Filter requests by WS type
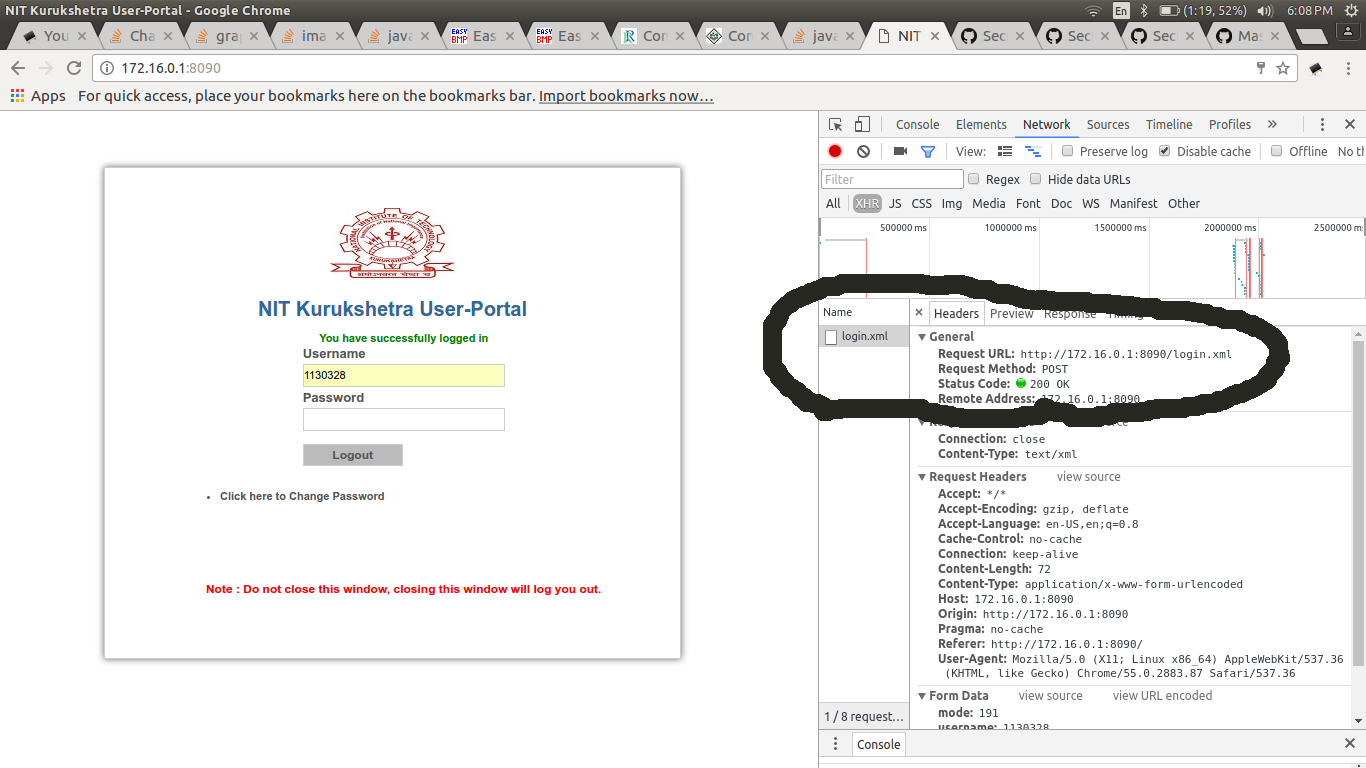1366x768 pixels. tap(1091, 203)
